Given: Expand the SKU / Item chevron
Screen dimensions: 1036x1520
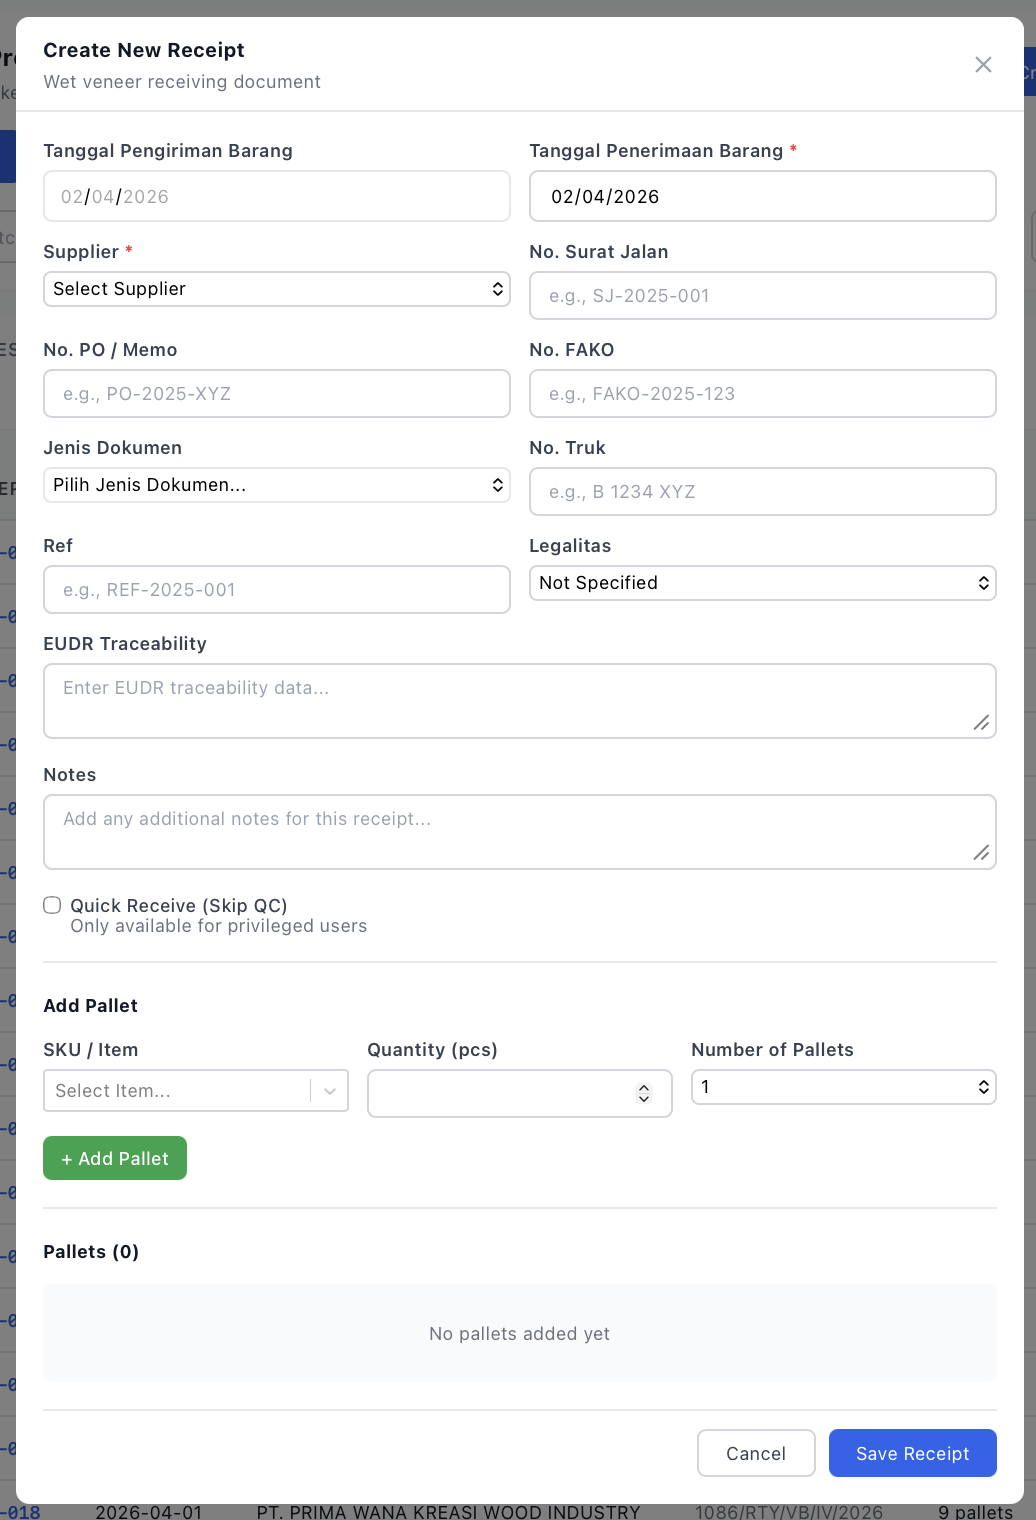Looking at the screenshot, I should 330,1091.
